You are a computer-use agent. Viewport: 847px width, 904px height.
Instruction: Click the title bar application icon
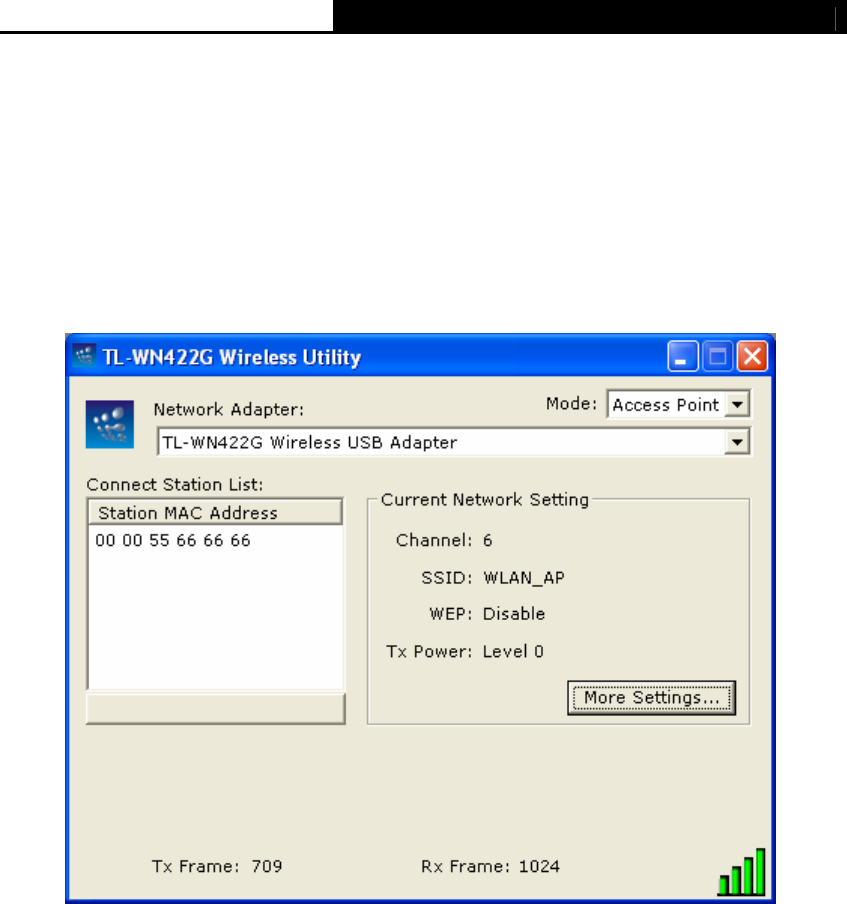point(84,356)
